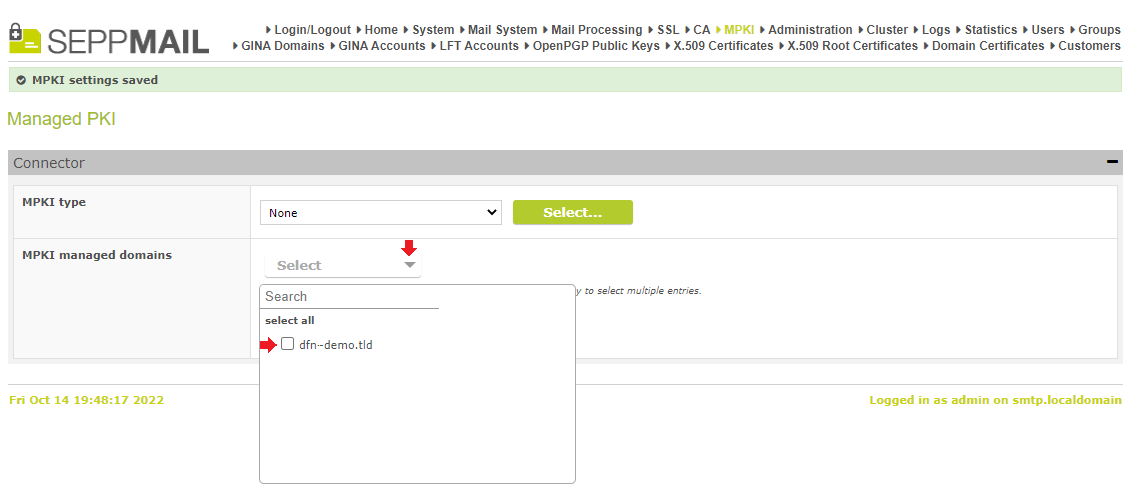Click the Customers menu link
The image size is (1138, 498).
pos(1089,46)
